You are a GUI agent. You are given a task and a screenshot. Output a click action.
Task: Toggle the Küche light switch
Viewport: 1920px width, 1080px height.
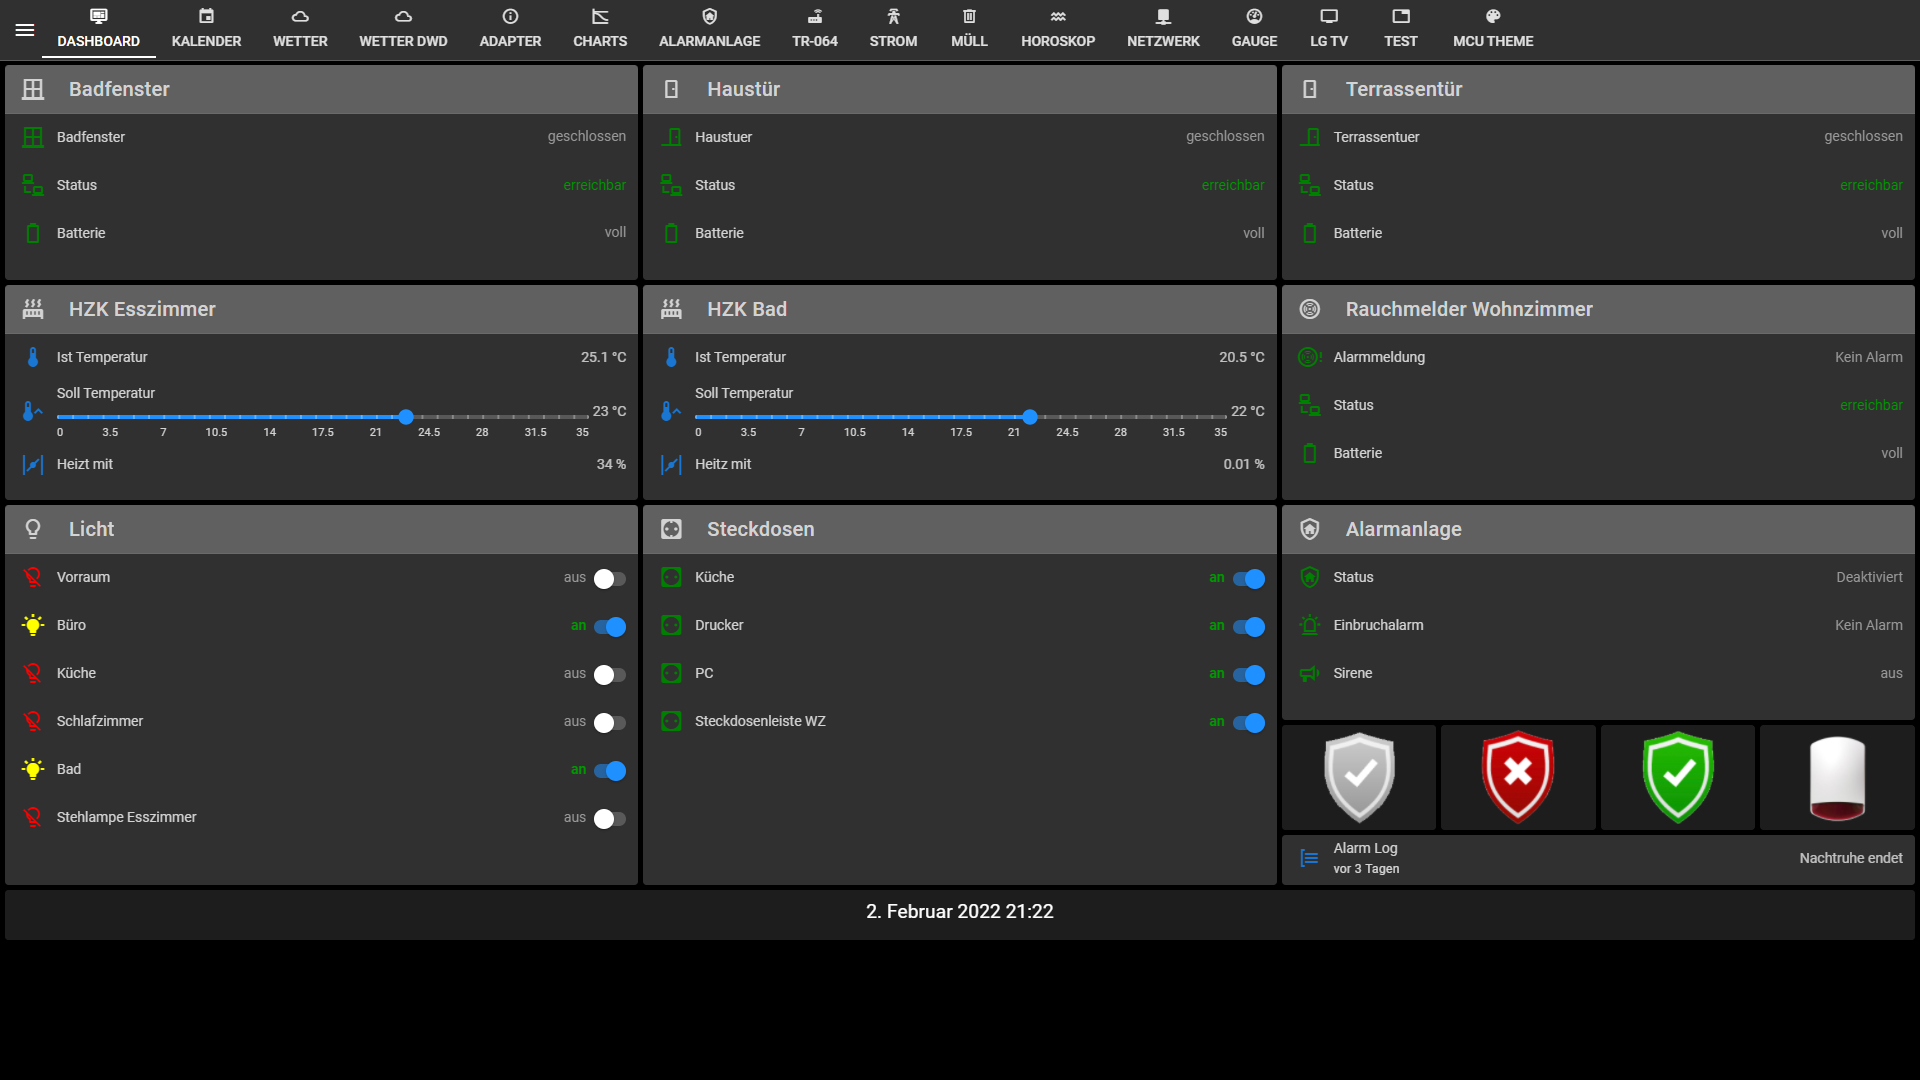pyautogui.click(x=609, y=674)
